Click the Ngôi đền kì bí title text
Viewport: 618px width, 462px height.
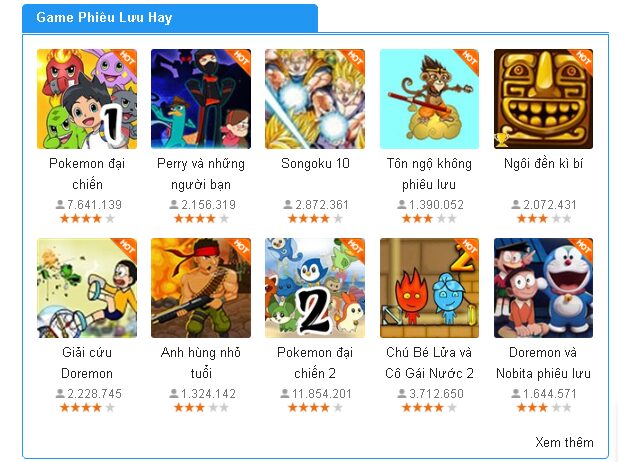click(544, 163)
